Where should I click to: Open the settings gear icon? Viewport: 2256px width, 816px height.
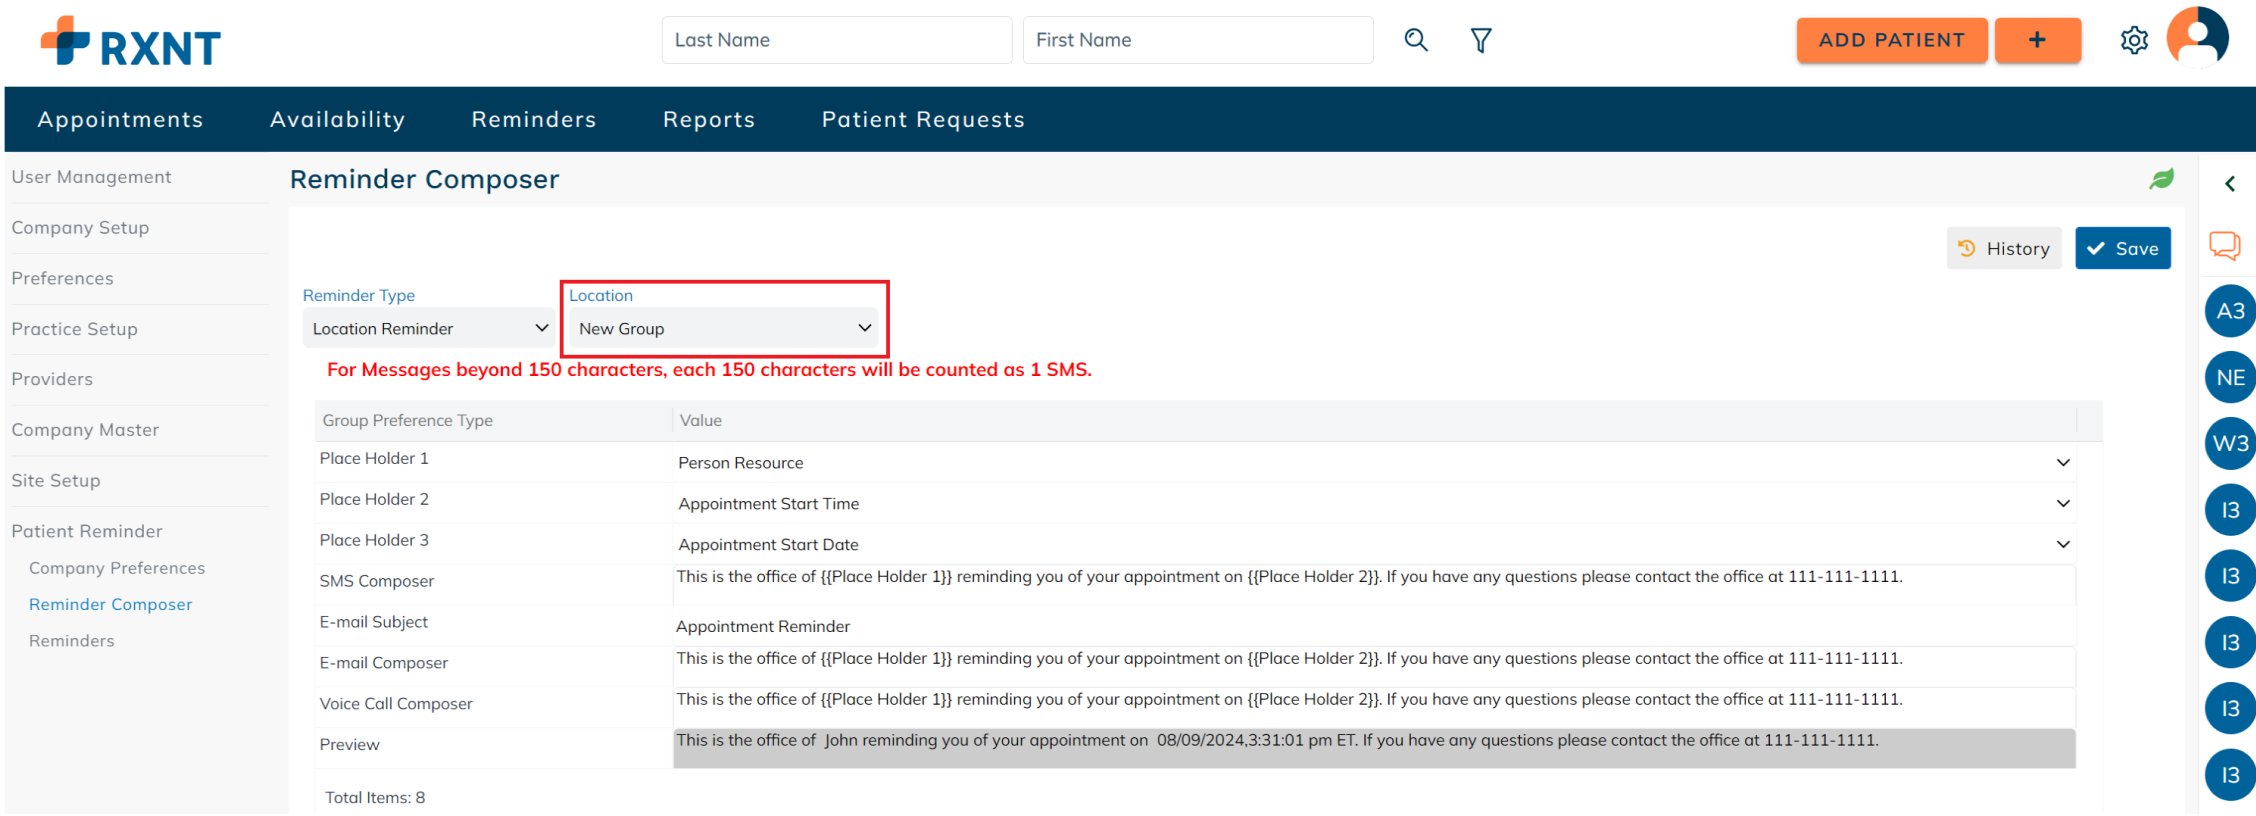[2134, 40]
